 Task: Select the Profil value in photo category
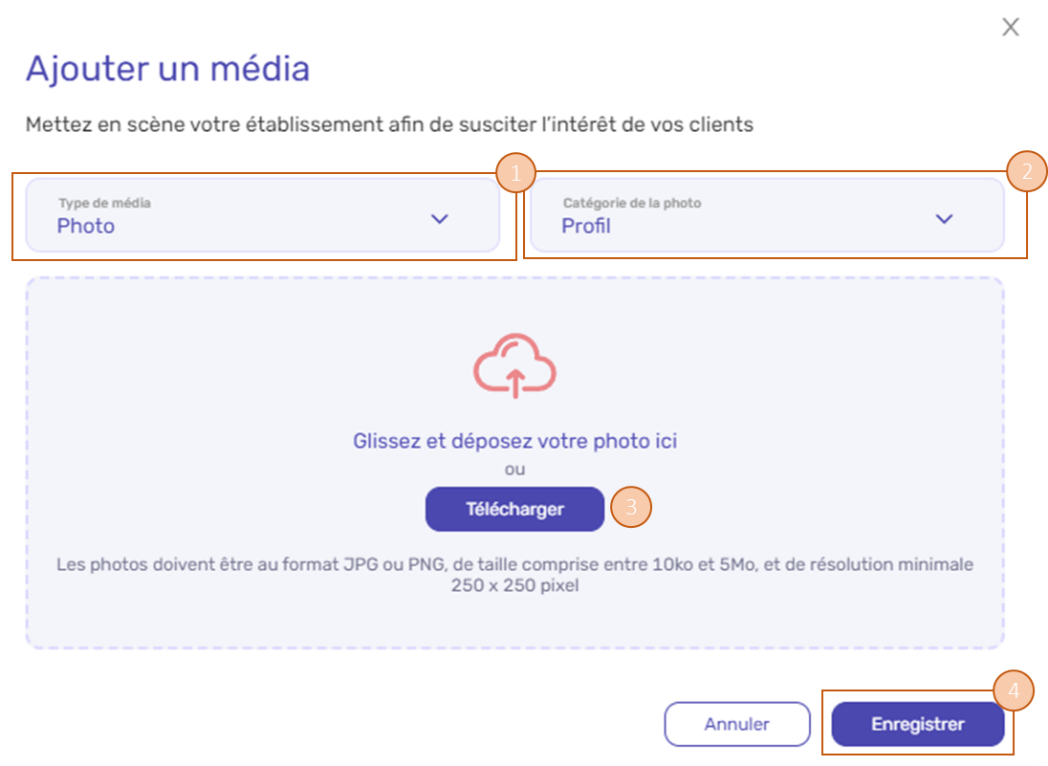pos(585,226)
